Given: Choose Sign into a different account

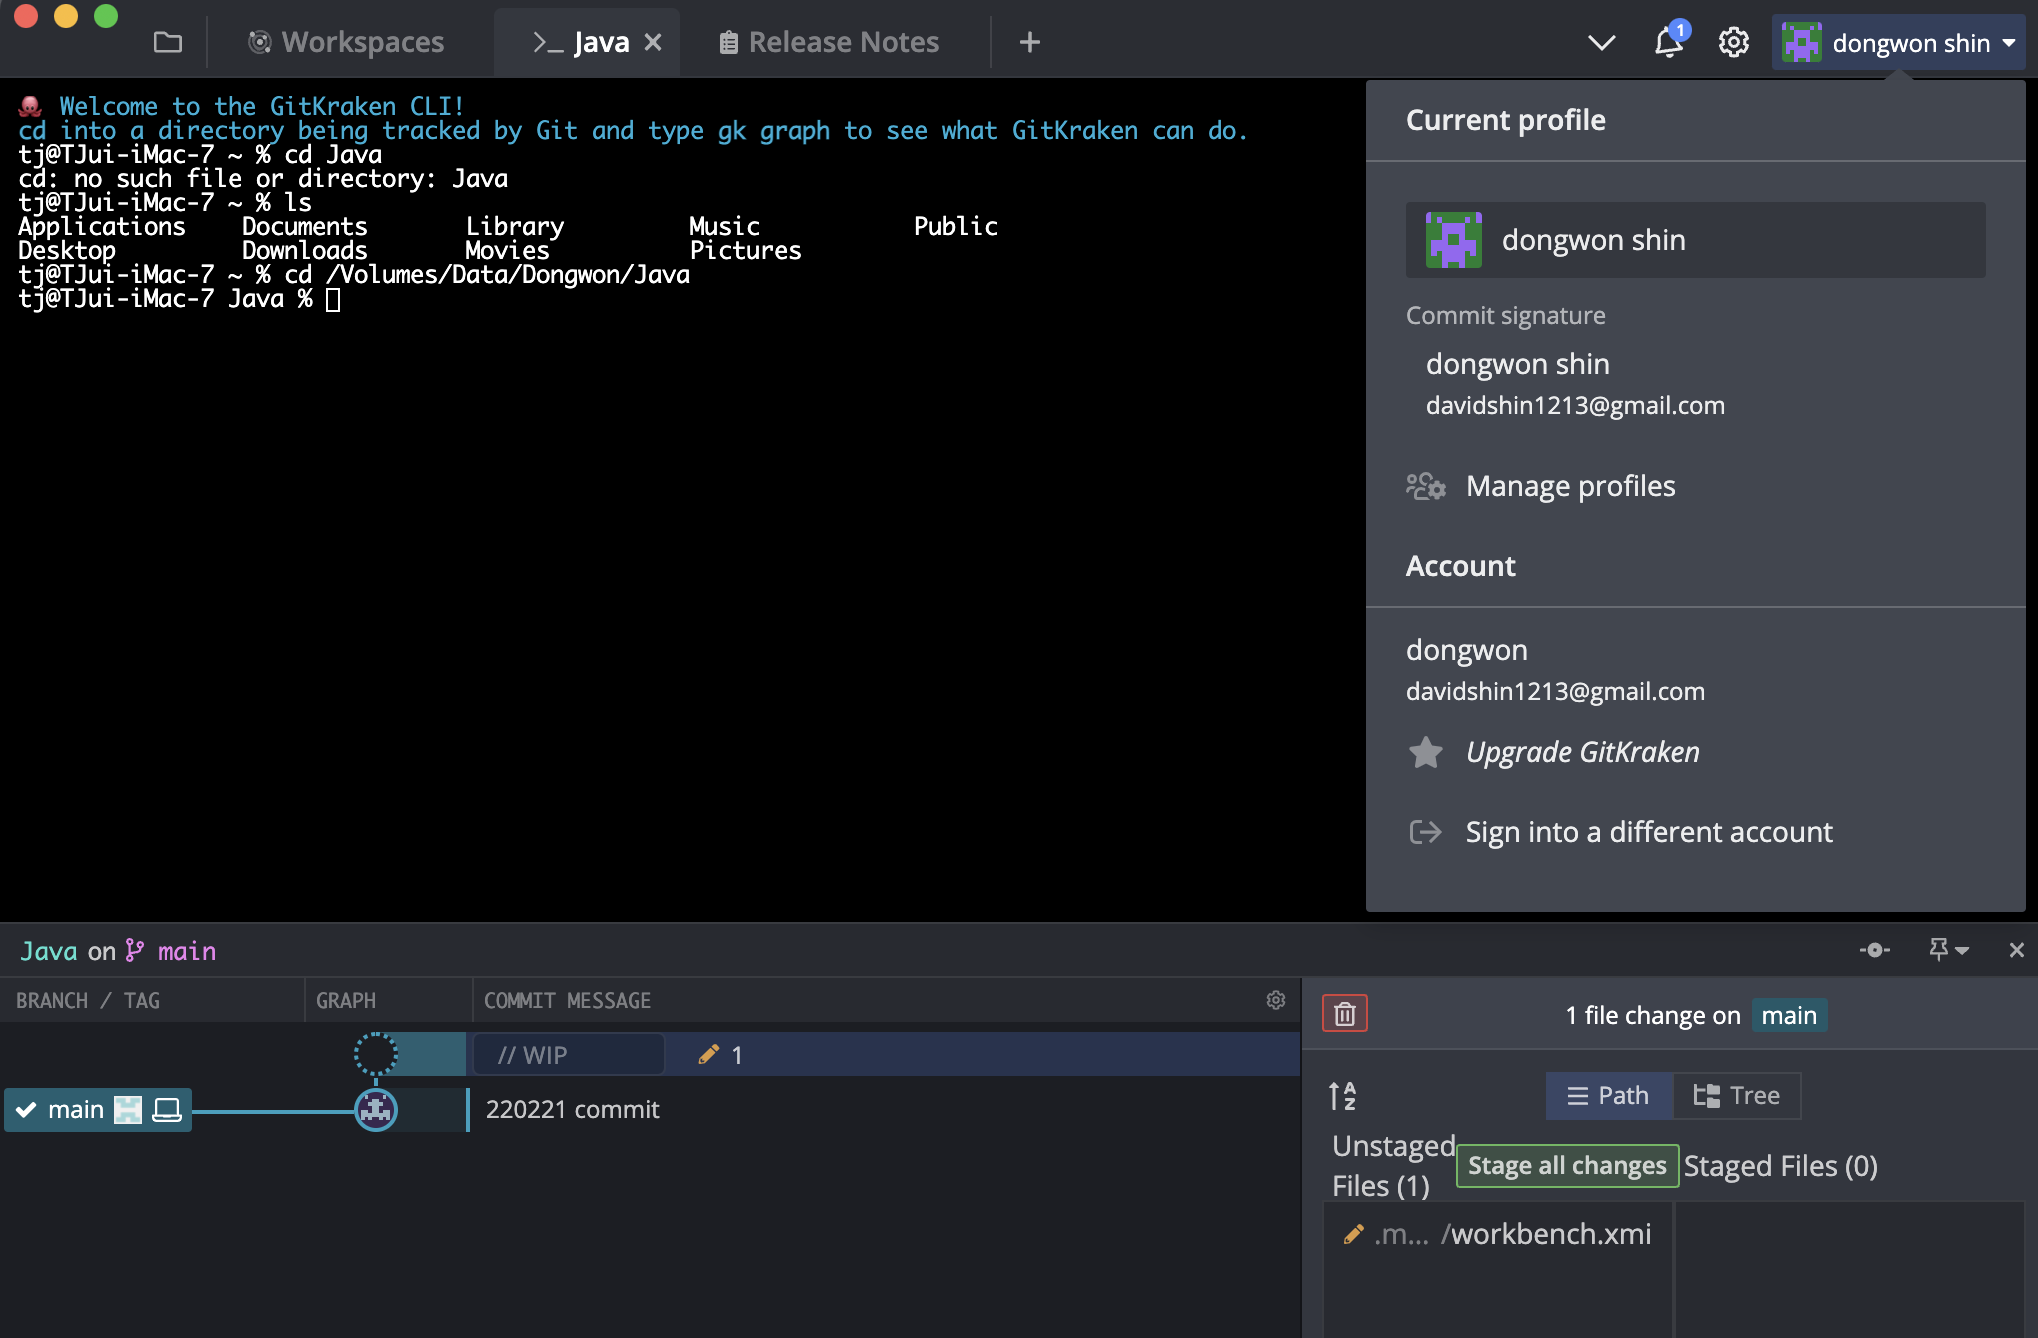Looking at the screenshot, I should [x=1649, y=832].
